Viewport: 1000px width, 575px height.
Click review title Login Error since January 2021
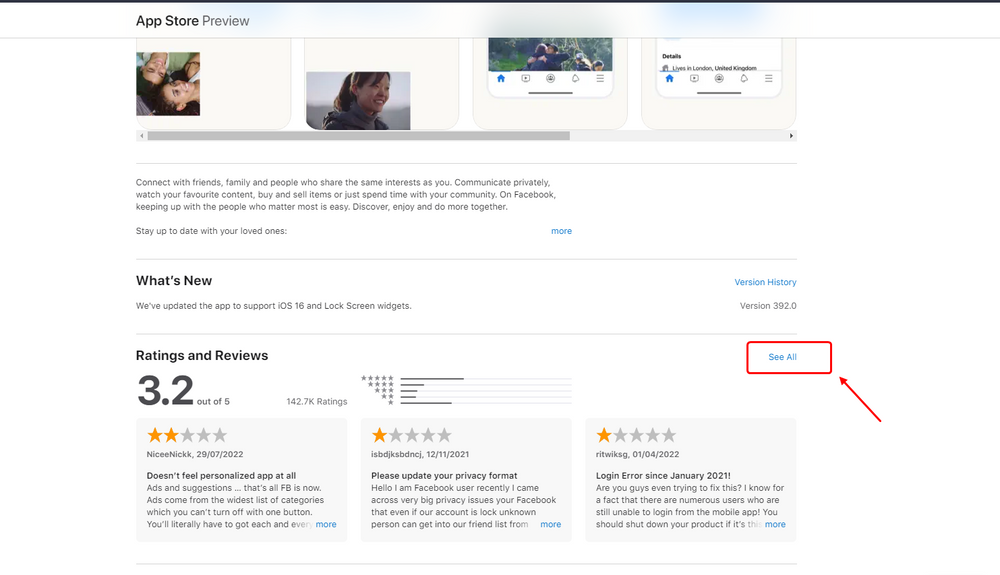[663, 476]
